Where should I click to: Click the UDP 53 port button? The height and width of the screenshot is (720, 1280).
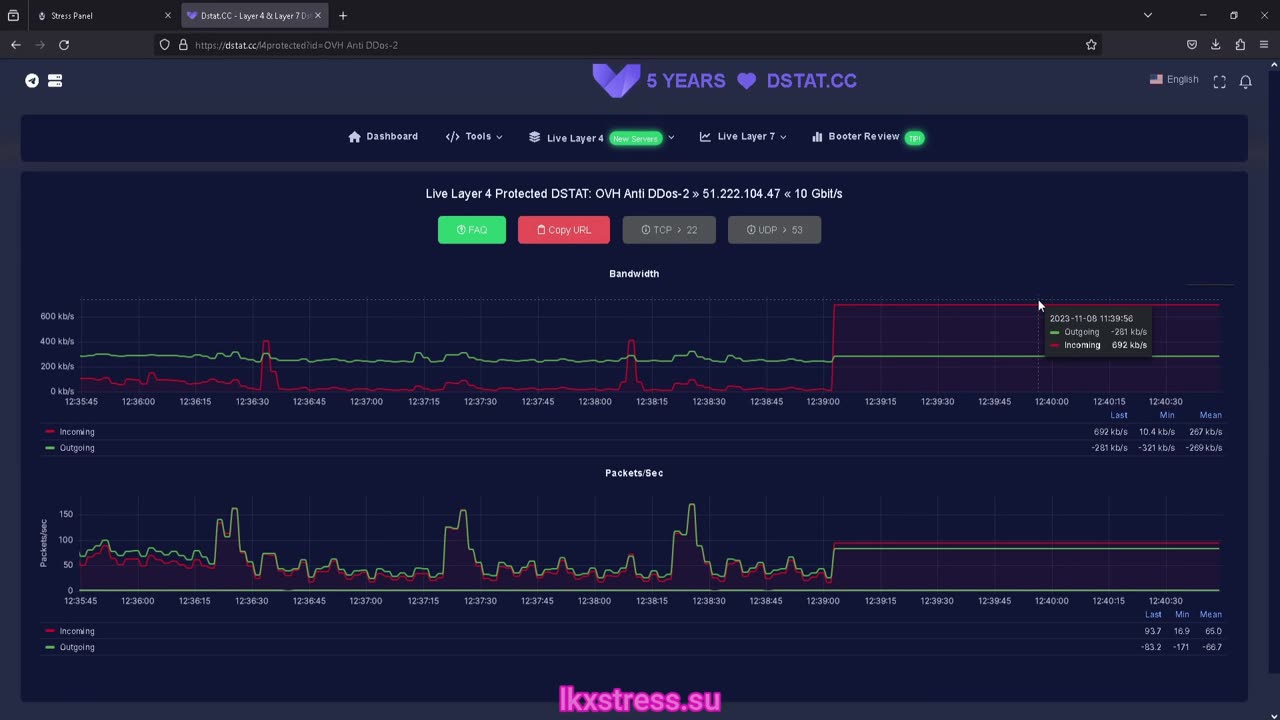(774, 230)
